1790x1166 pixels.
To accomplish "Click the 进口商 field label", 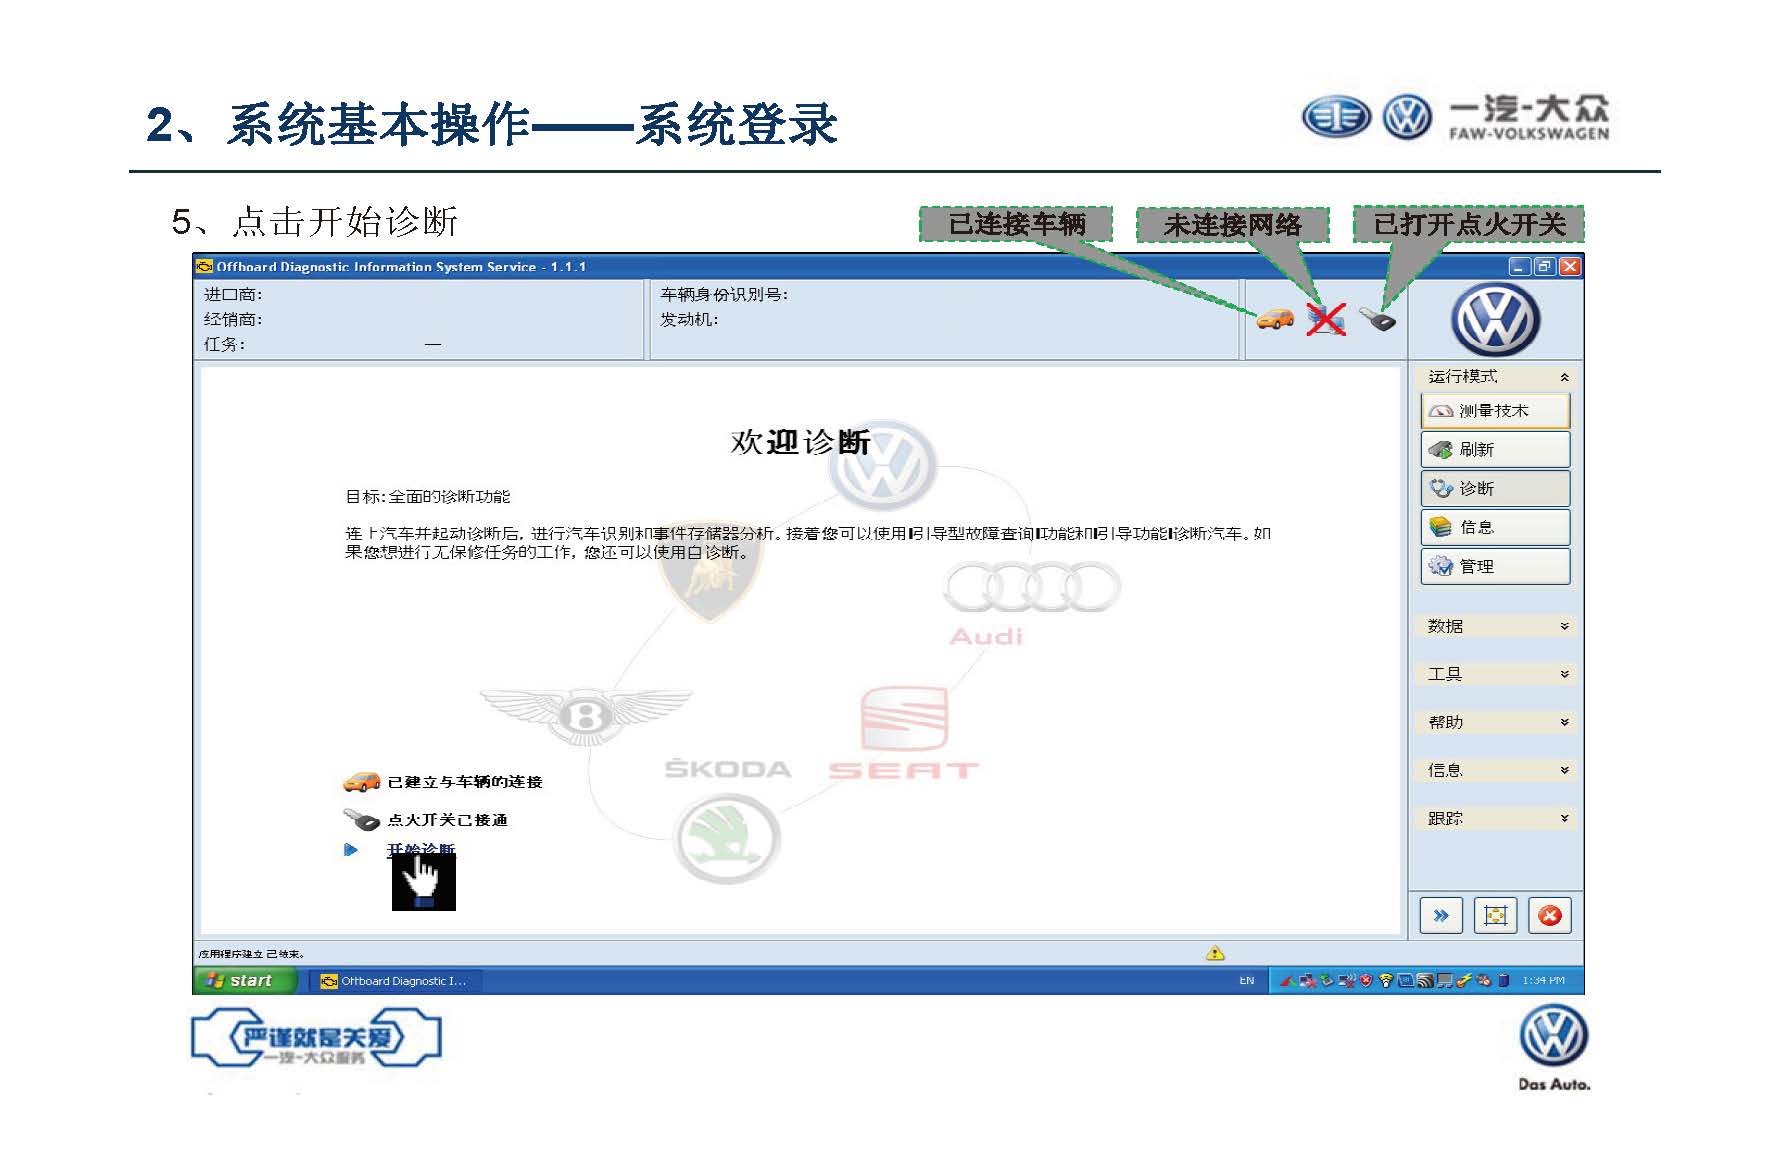I will (233, 294).
